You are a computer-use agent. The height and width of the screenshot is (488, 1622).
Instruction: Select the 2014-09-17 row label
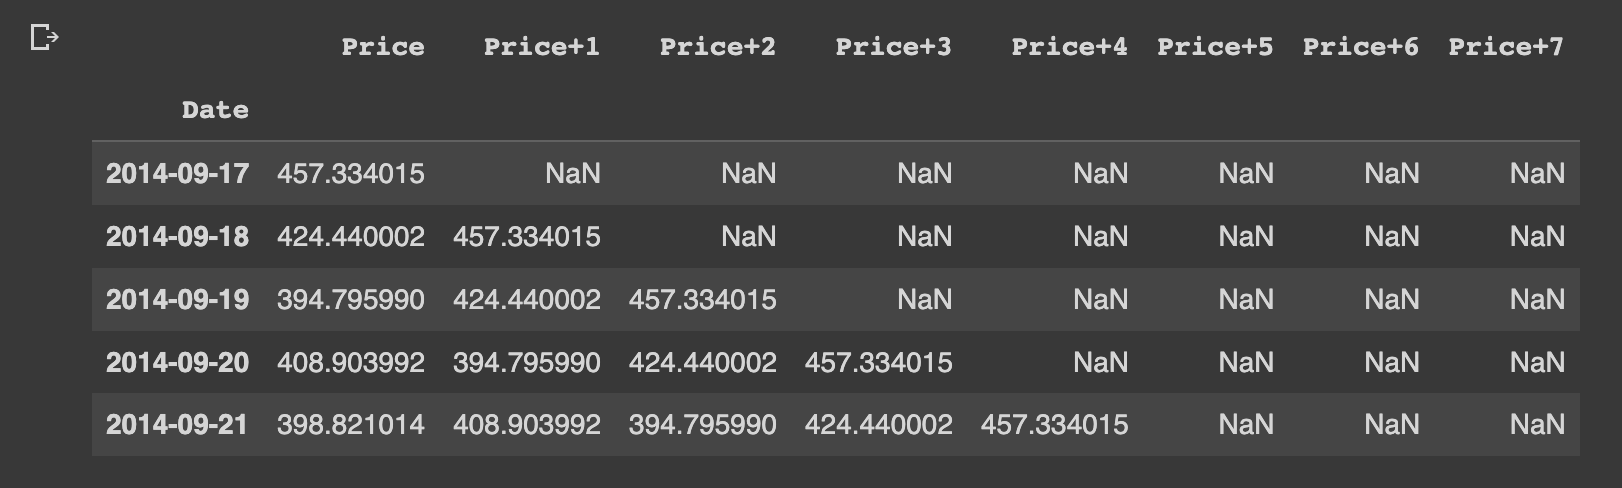177,174
